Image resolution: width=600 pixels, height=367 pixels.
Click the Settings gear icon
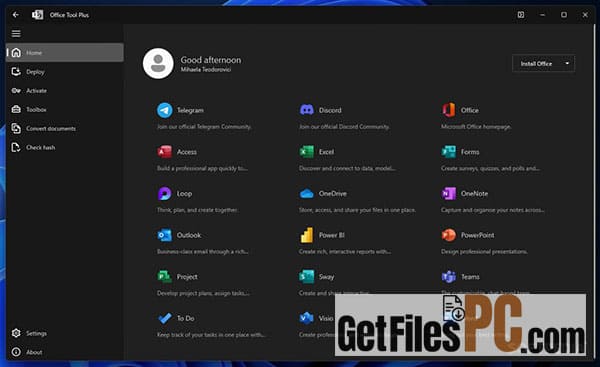[16, 333]
